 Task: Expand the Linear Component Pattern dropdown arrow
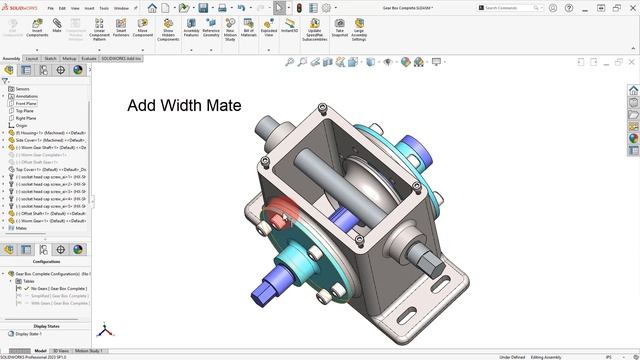point(99,50)
